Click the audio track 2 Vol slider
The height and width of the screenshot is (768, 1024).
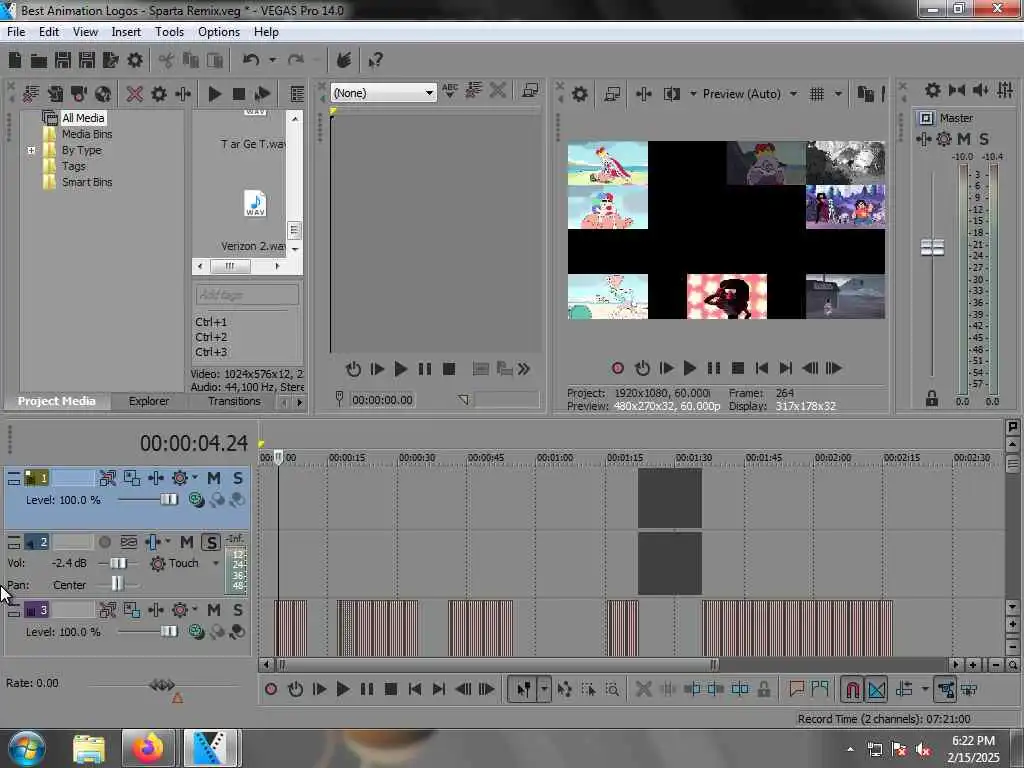click(118, 563)
